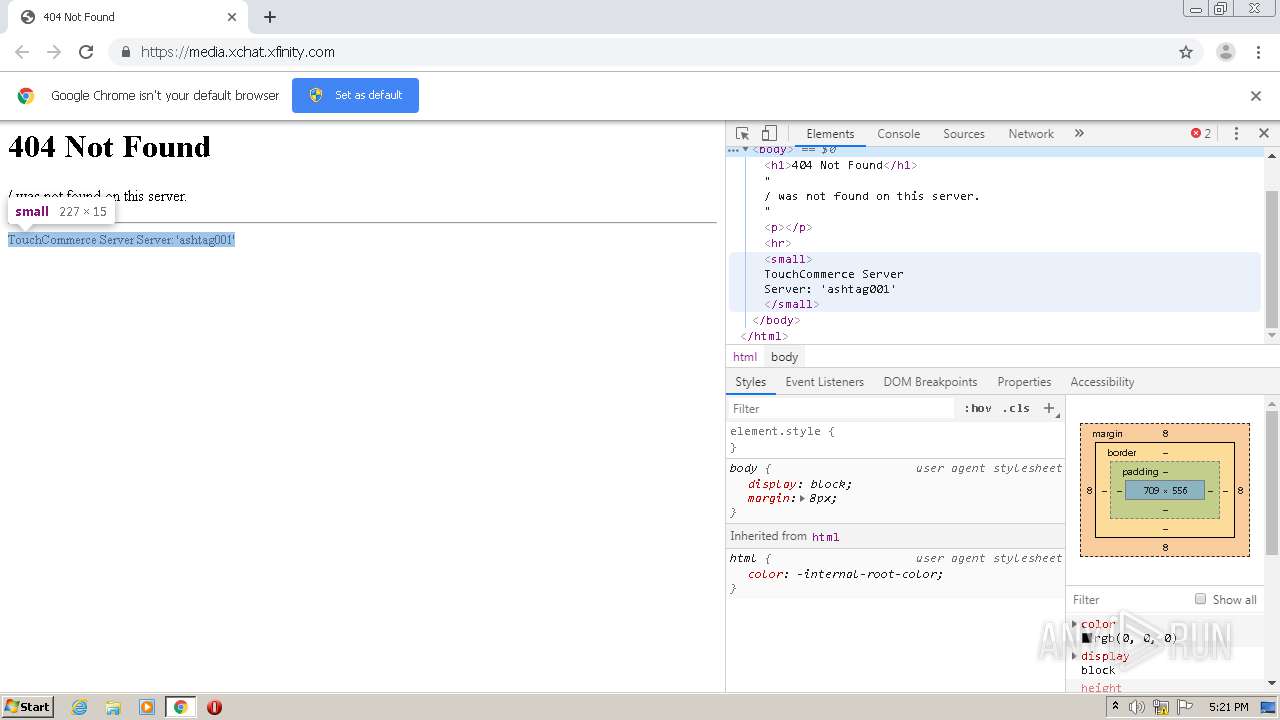1280x720 pixels.
Task: Switch to the Elements panel
Action: tap(830, 134)
